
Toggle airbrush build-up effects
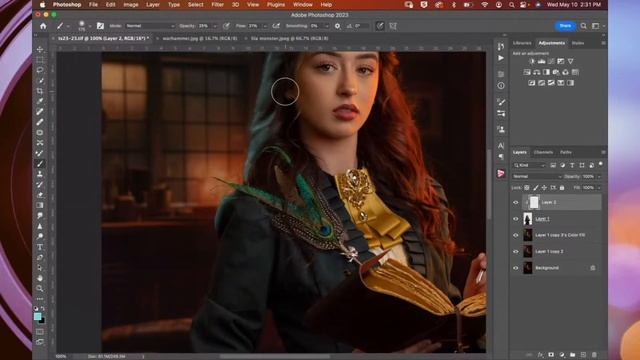coord(276,26)
